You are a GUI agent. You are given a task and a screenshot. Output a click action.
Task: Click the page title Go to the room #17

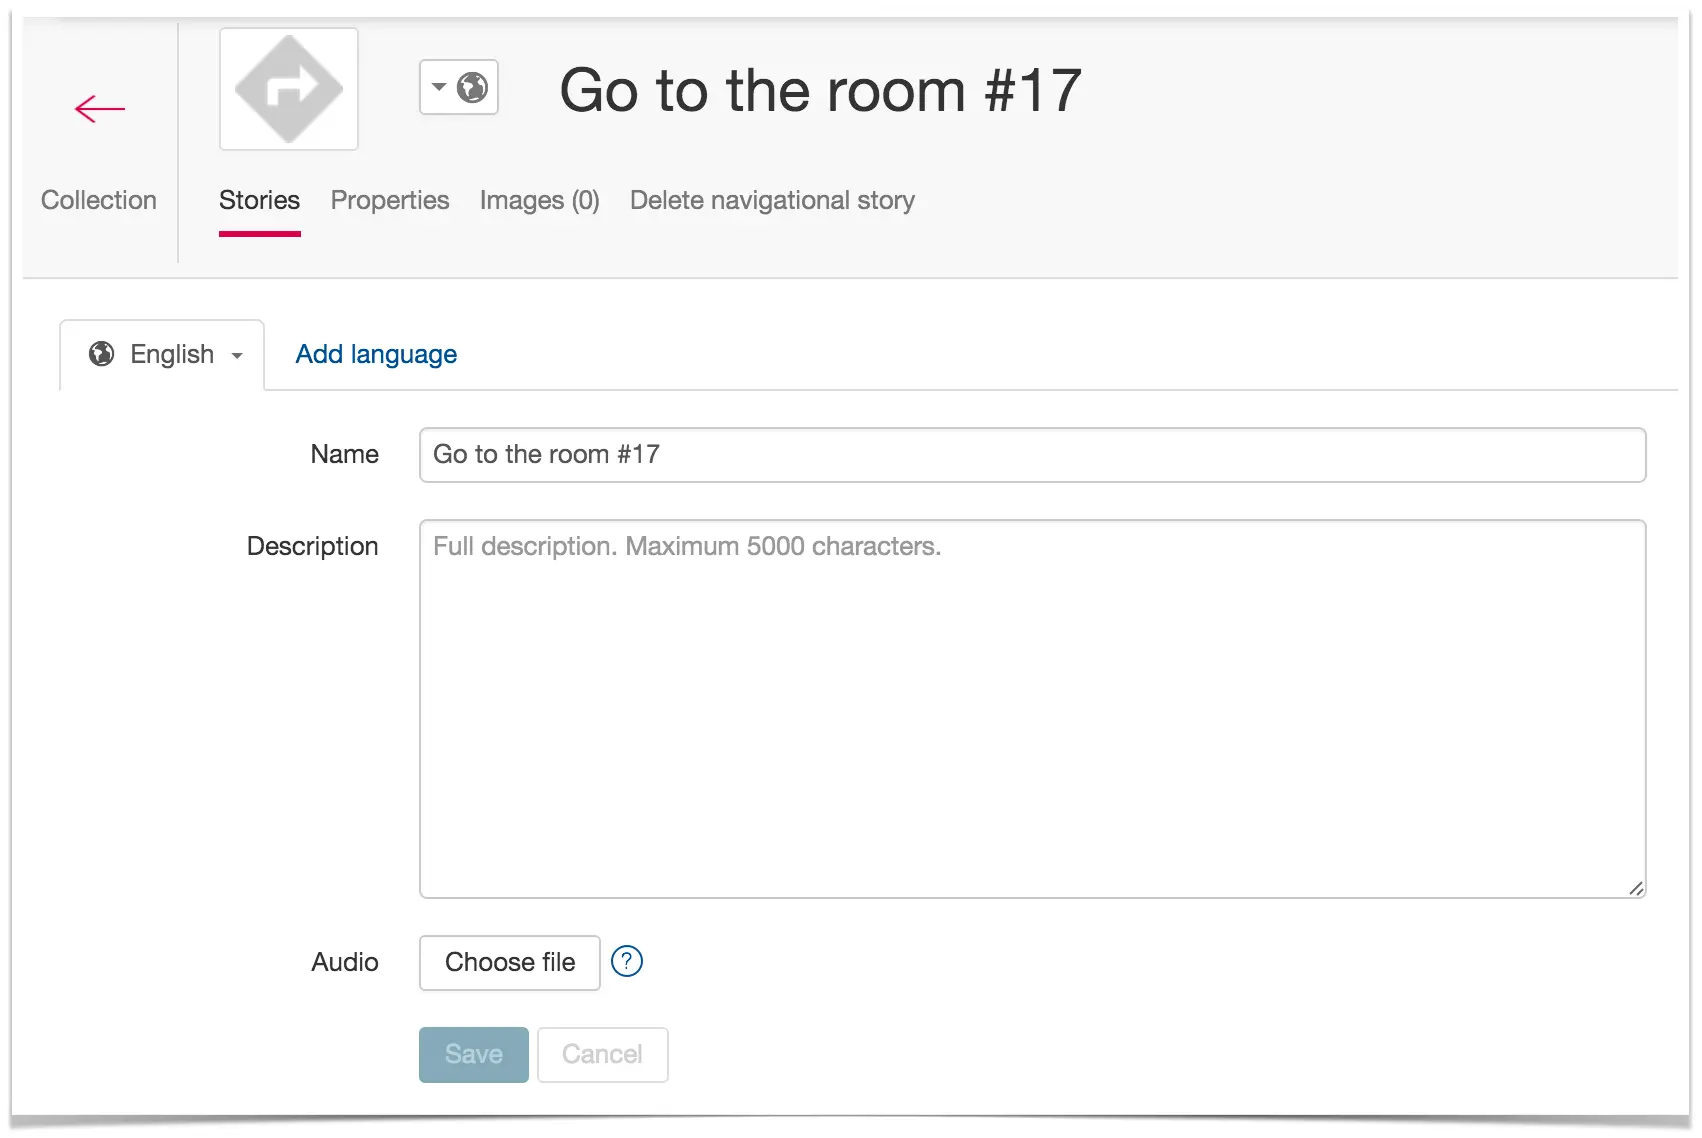821,90
